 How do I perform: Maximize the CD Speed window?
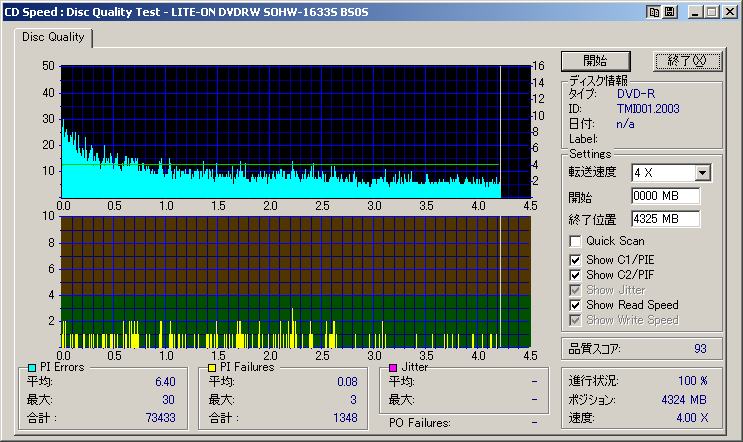point(711,12)
